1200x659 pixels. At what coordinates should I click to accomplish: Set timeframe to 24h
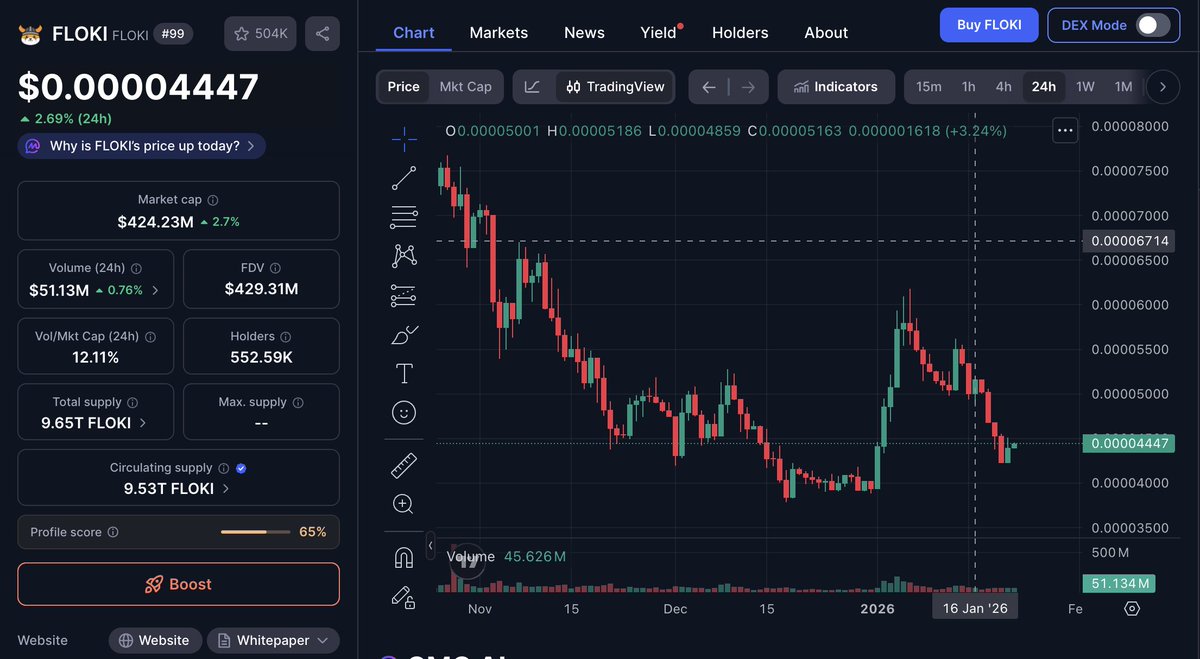(1044, 87)
